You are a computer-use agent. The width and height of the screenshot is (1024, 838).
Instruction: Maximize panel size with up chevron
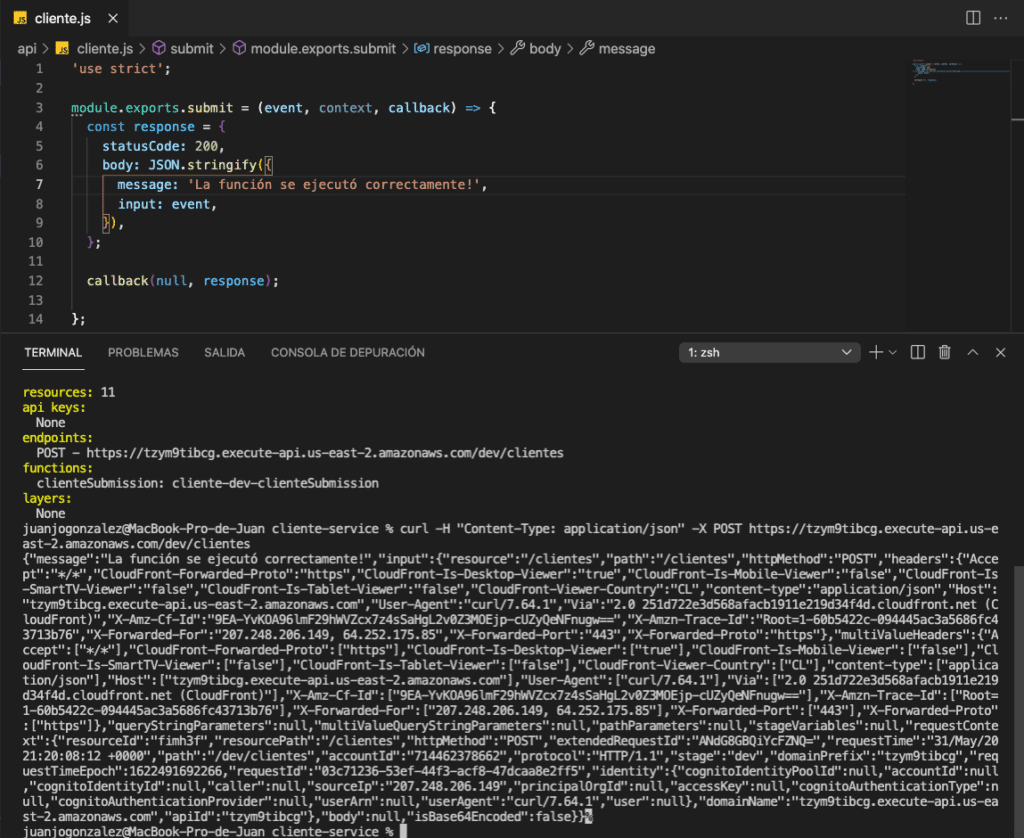[972, 353]
